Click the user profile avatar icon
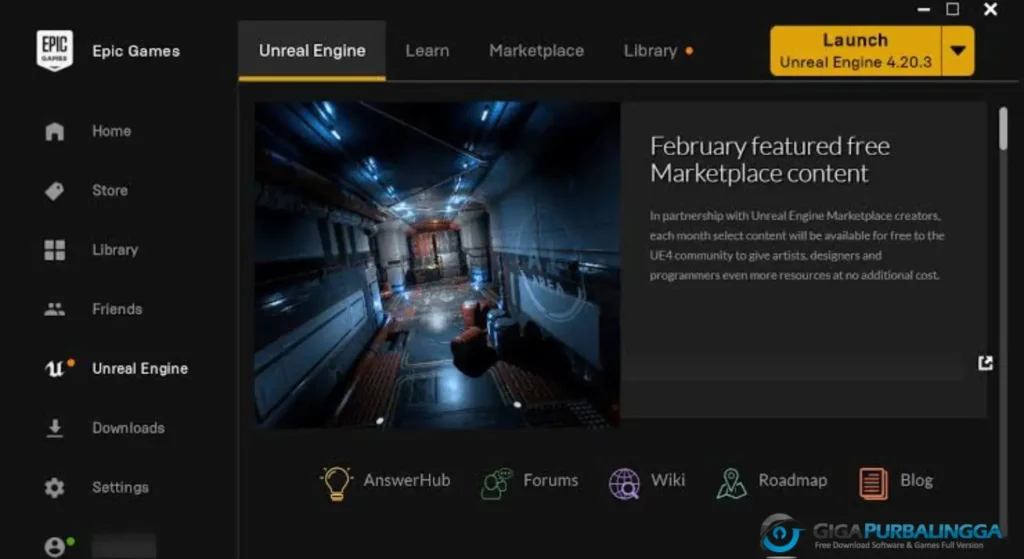Screen dimensions: 1024x559 (55, 547)
